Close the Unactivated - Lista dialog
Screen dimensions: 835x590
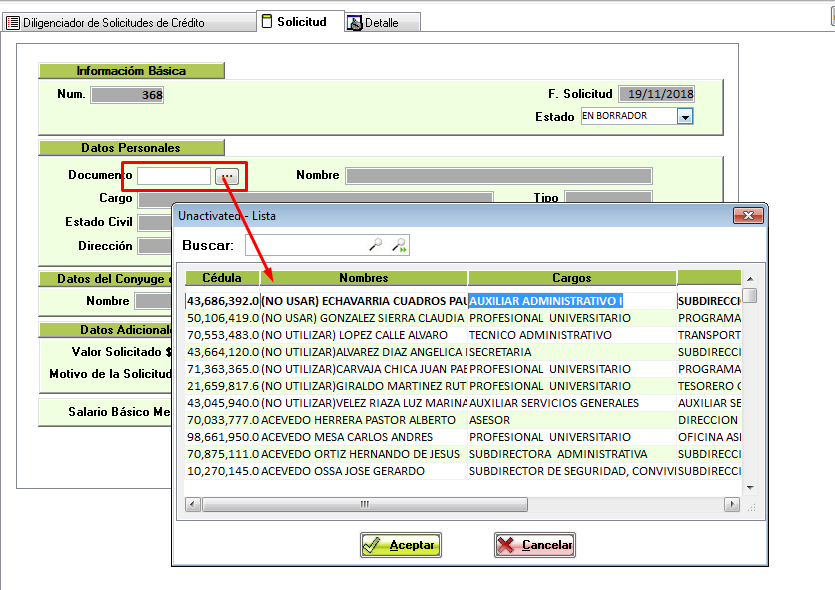[x=747, y=215]
